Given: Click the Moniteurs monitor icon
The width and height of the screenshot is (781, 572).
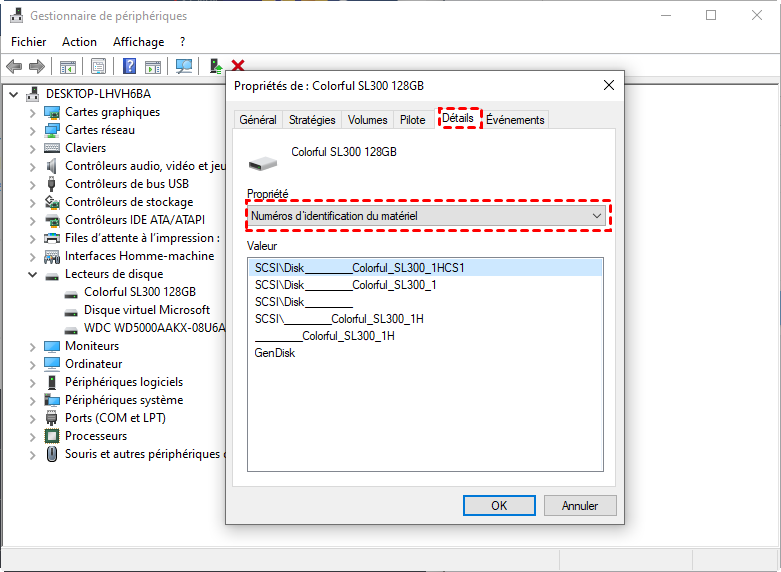Looking at the screenshot, I should [x=52, y=346].
